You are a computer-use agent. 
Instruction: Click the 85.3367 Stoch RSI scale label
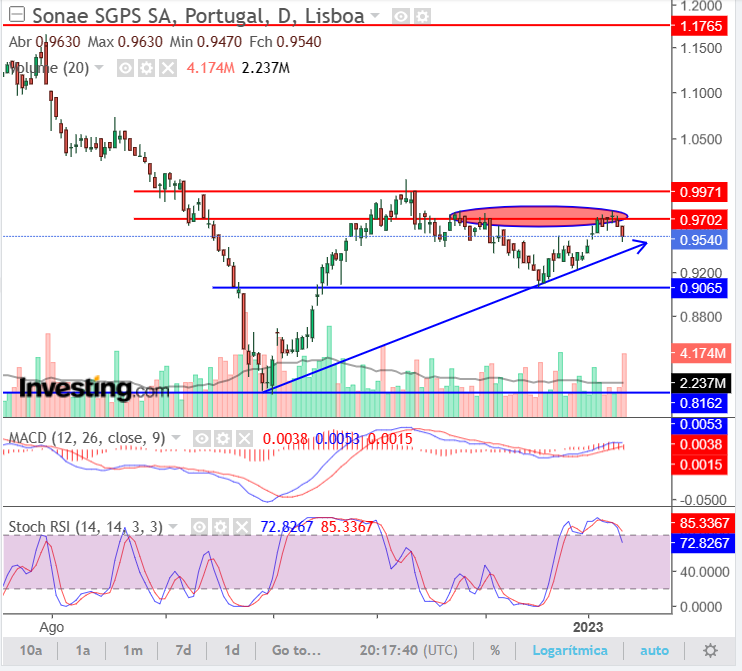pos(703,523)
